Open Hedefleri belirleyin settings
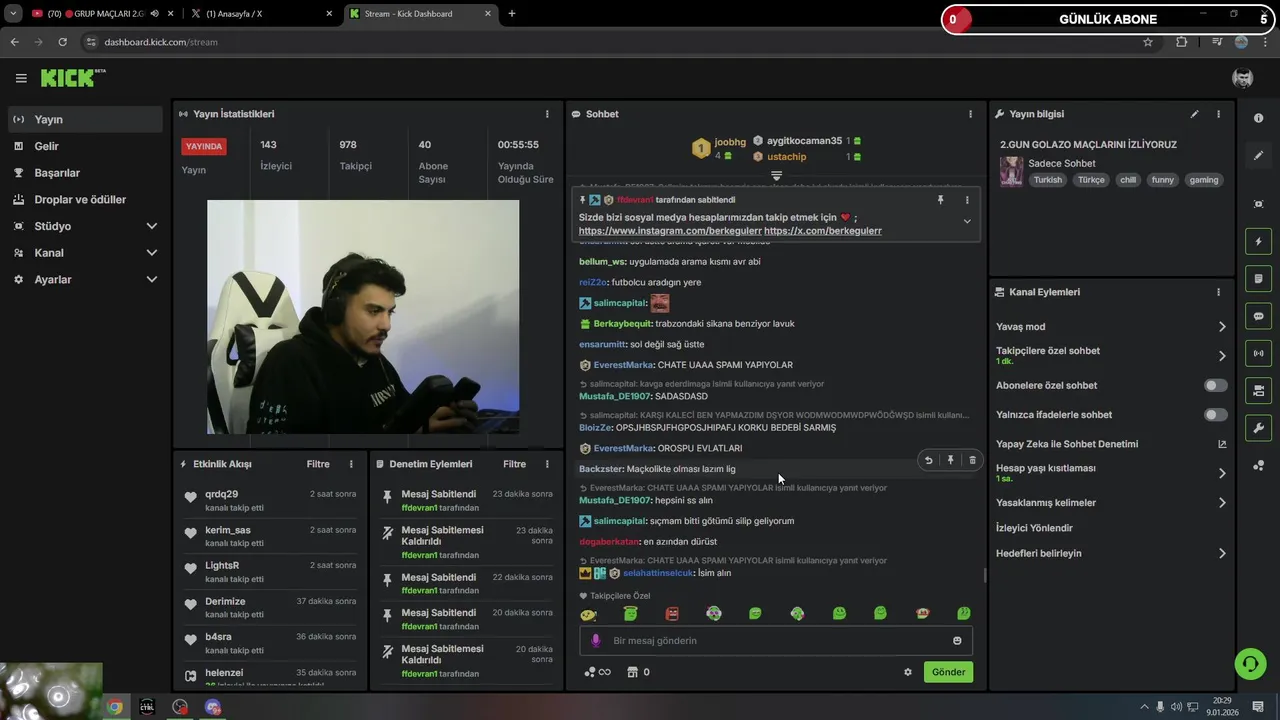This screenshot has width=1280, height=720. tap(1111, 553)
